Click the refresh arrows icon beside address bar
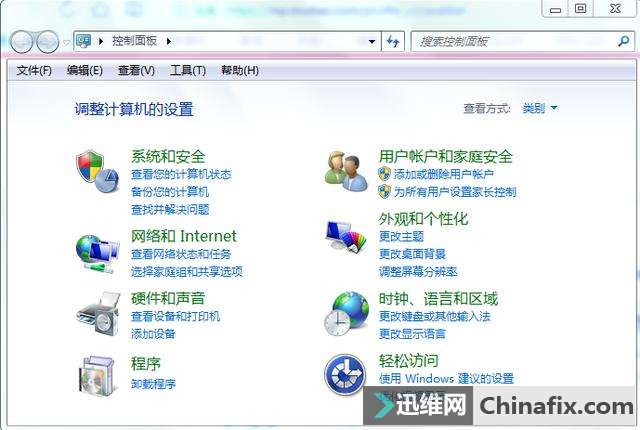Viewport: 640px width, 430px height. click(x=393, y=41)
